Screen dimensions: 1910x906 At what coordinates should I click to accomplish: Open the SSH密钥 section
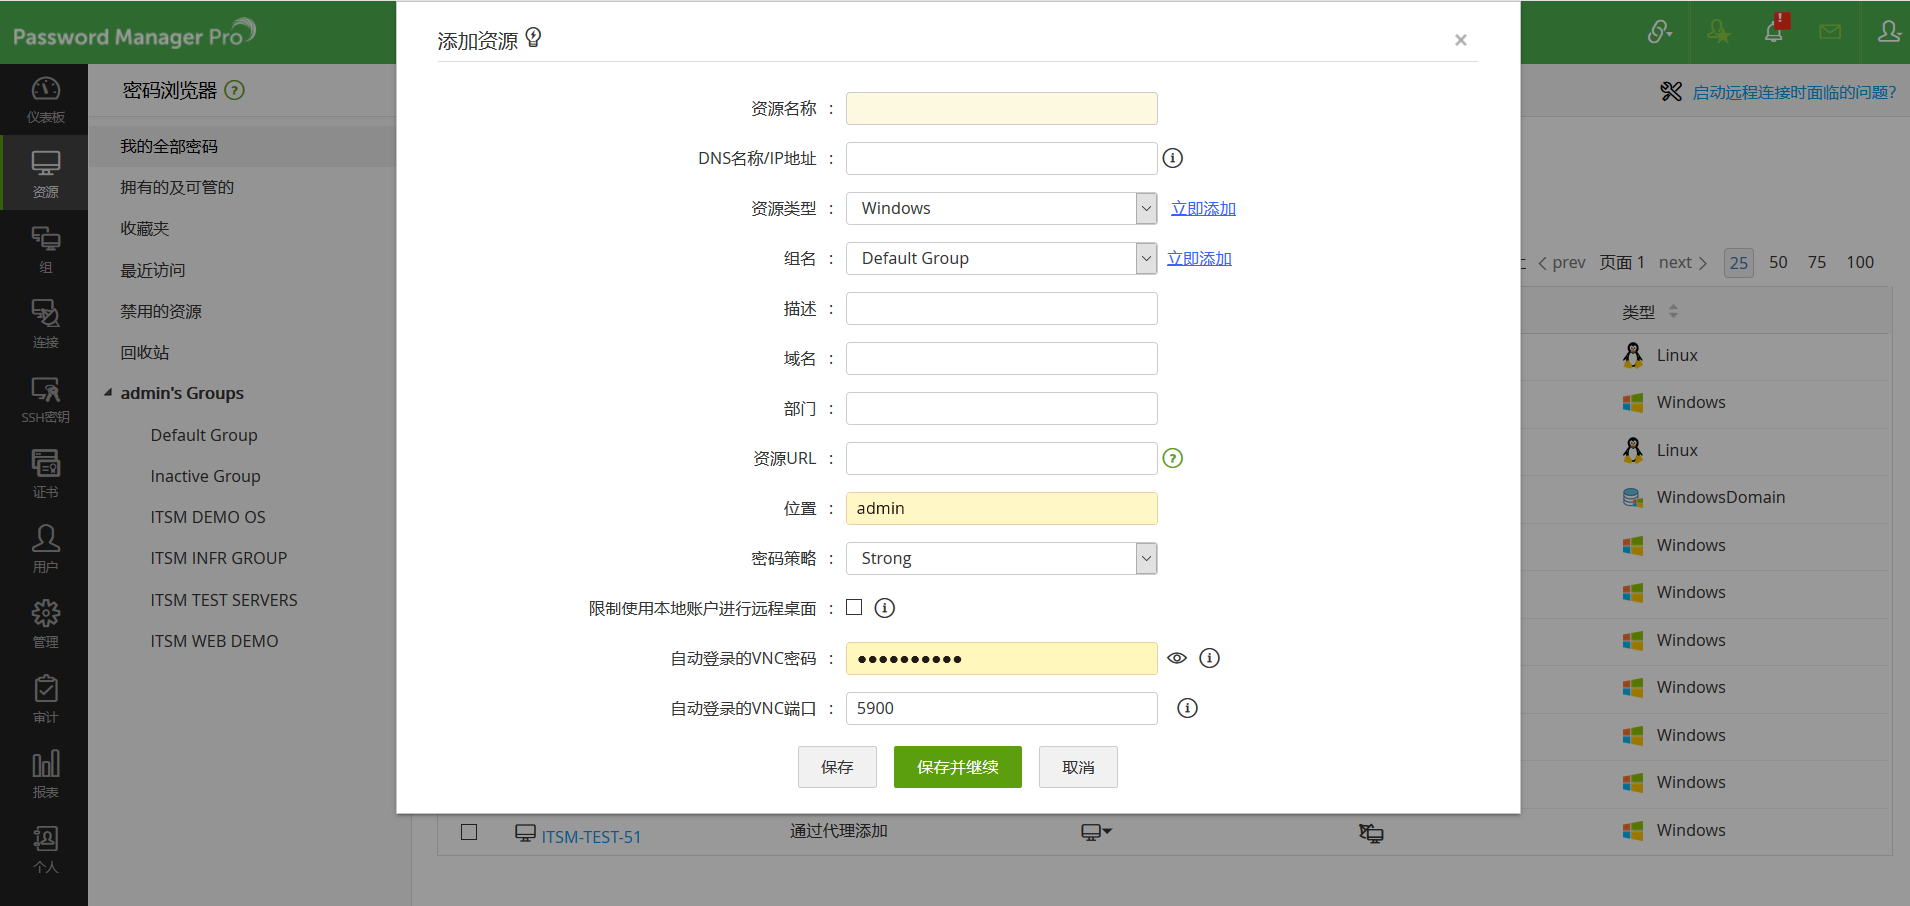[x=45, y=398]
